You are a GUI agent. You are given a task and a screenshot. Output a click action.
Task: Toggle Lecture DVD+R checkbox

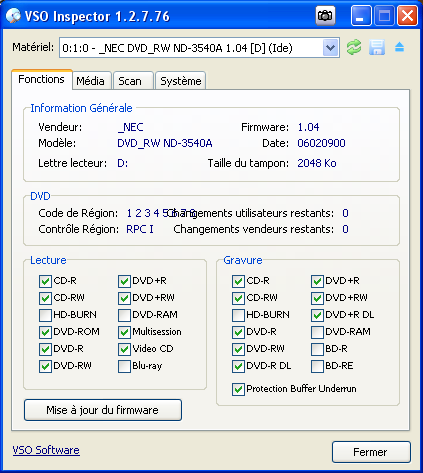point(124,281)
